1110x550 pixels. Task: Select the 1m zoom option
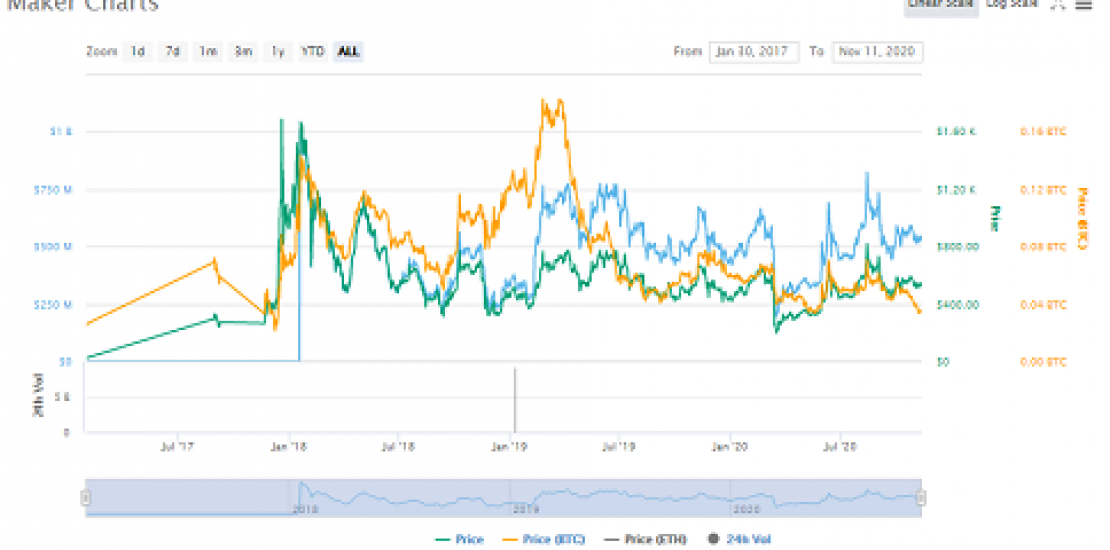click(x=207, y=52)
